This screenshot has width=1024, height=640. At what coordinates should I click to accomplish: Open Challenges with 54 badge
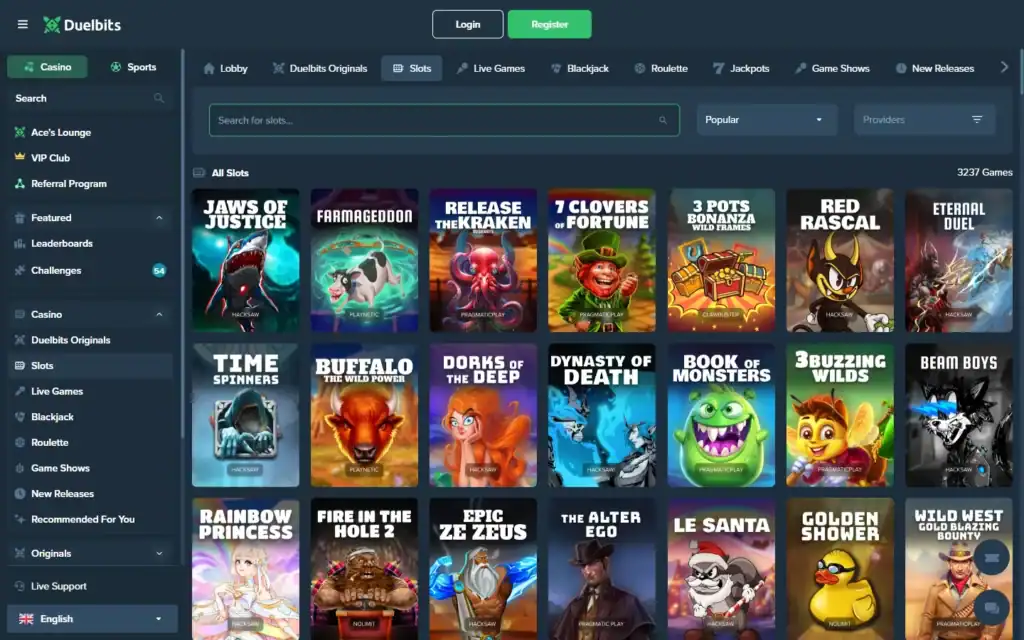90,270
